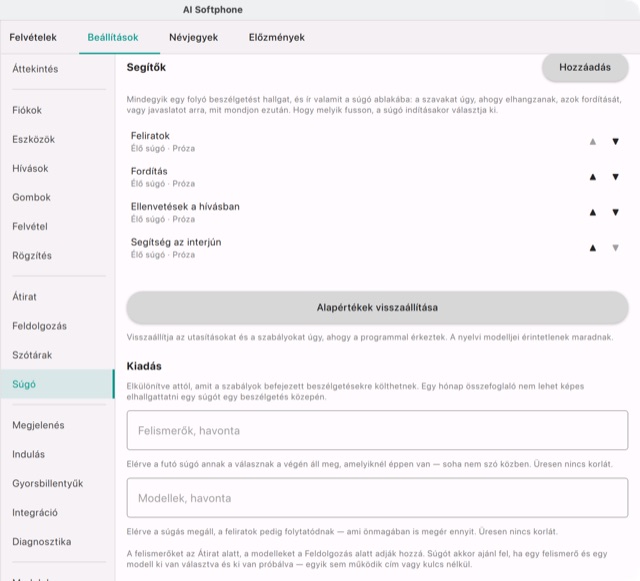Screen dimensions: 640x581
Task: Add a new helper with Hozzáadás
Action: pyautogui.click(x=585, y=67)
